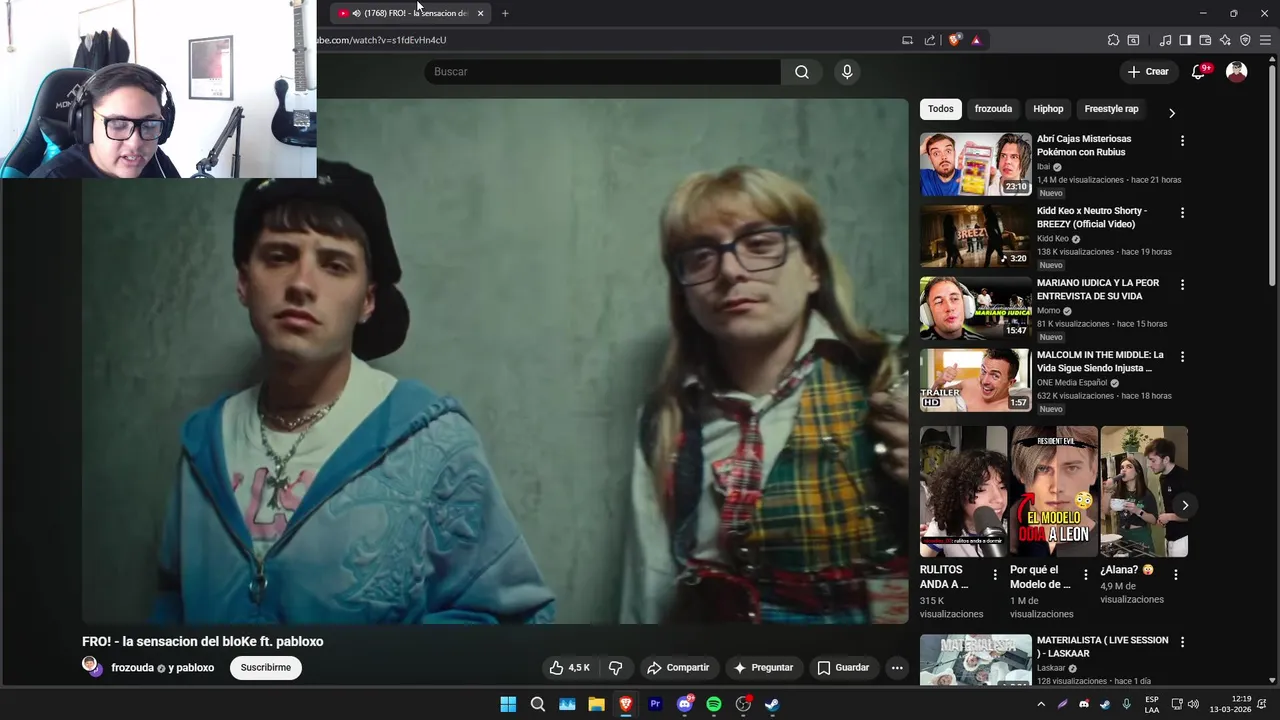
Task: Select the Hiphop filter chip
Action: (1048, 109)
